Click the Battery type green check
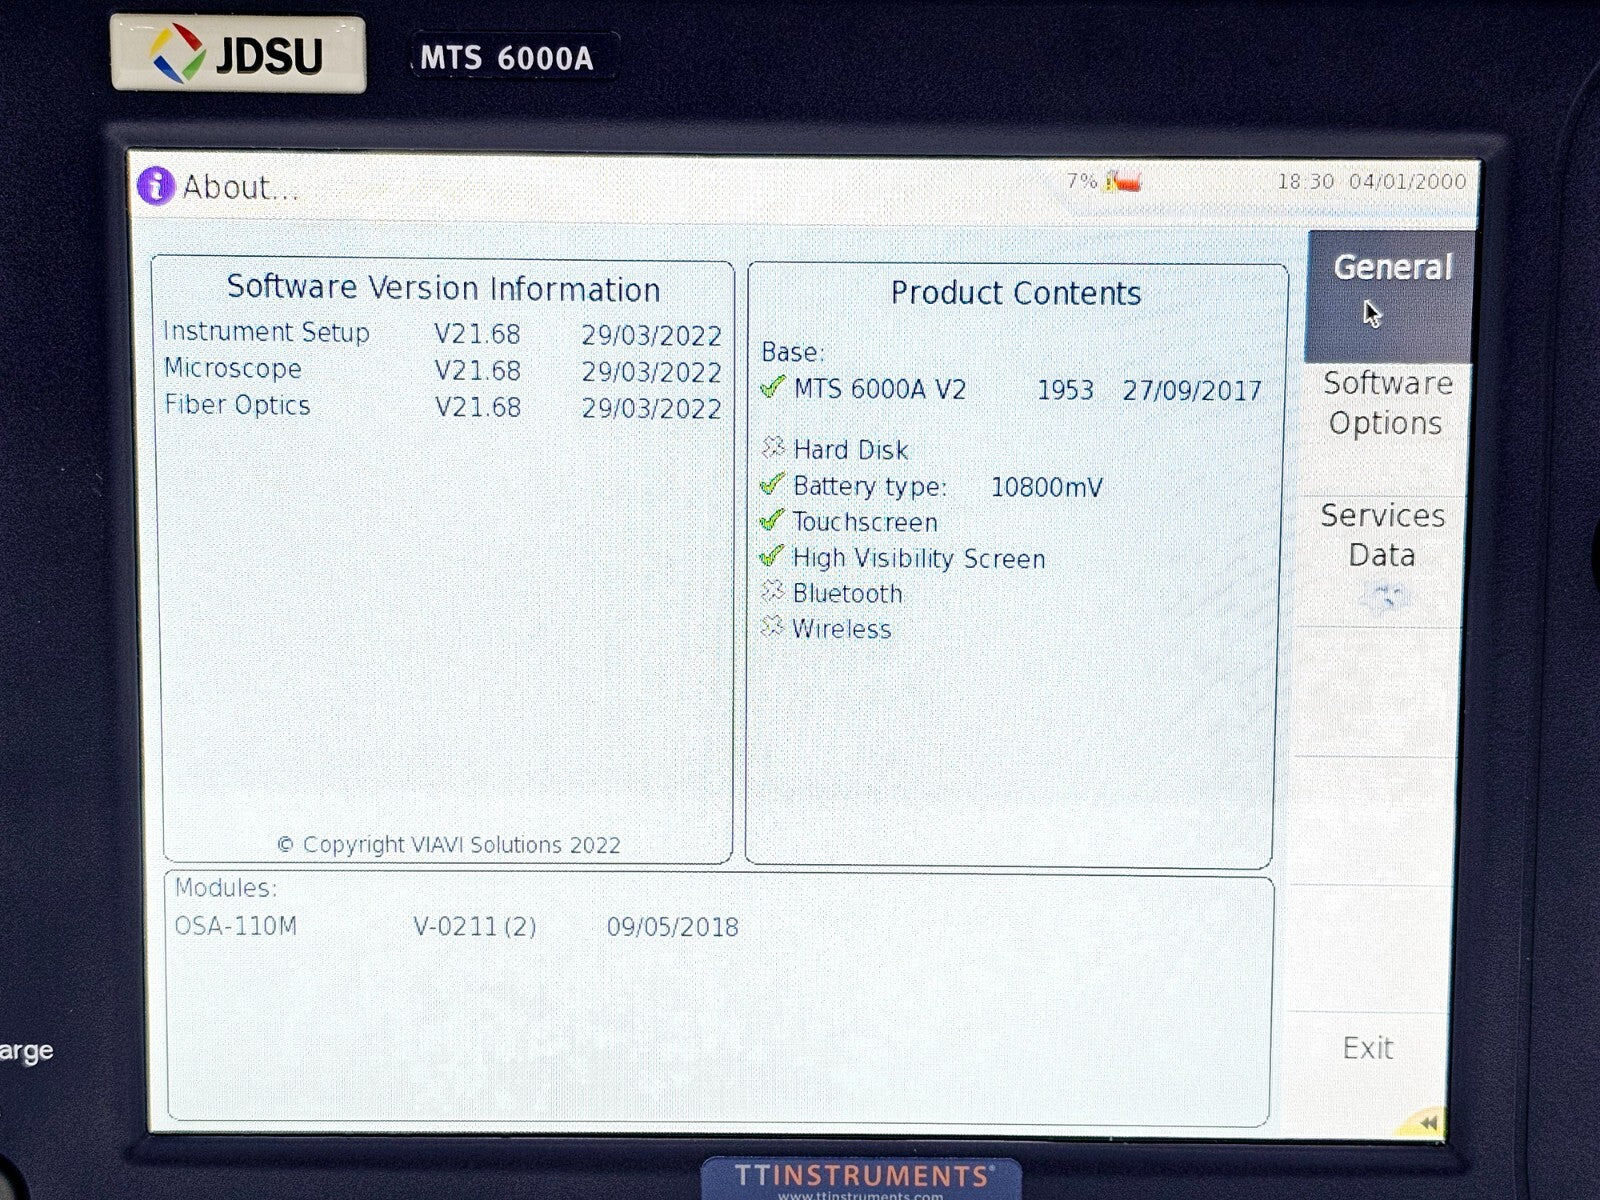Viewport: 1600px width, 1200px height. click(x=772, y=484)
